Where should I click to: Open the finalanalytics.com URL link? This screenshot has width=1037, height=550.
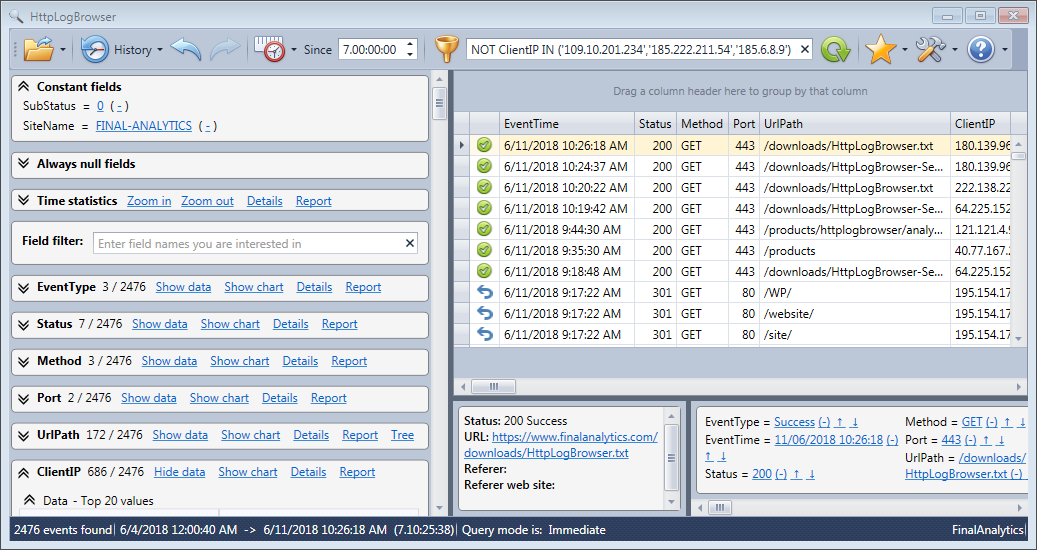tap(561, 445)
